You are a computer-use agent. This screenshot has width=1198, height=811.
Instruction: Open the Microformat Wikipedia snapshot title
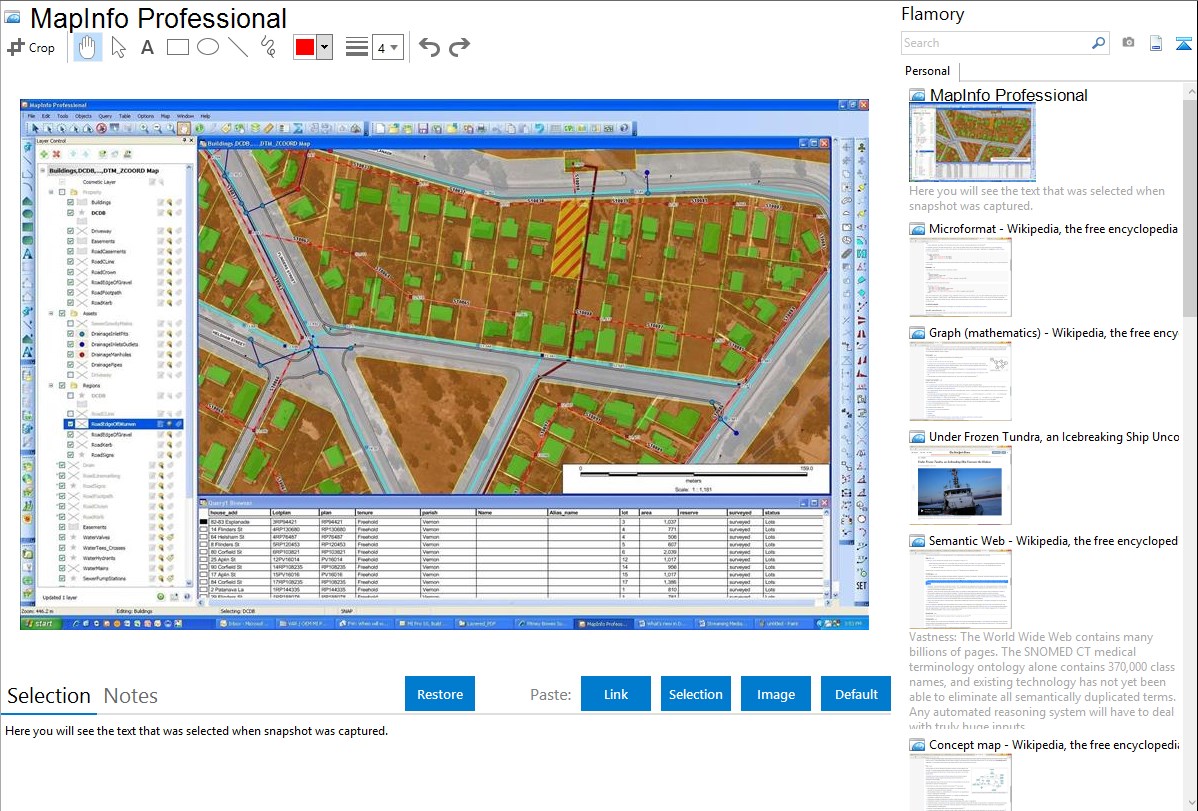[1053, 229]
